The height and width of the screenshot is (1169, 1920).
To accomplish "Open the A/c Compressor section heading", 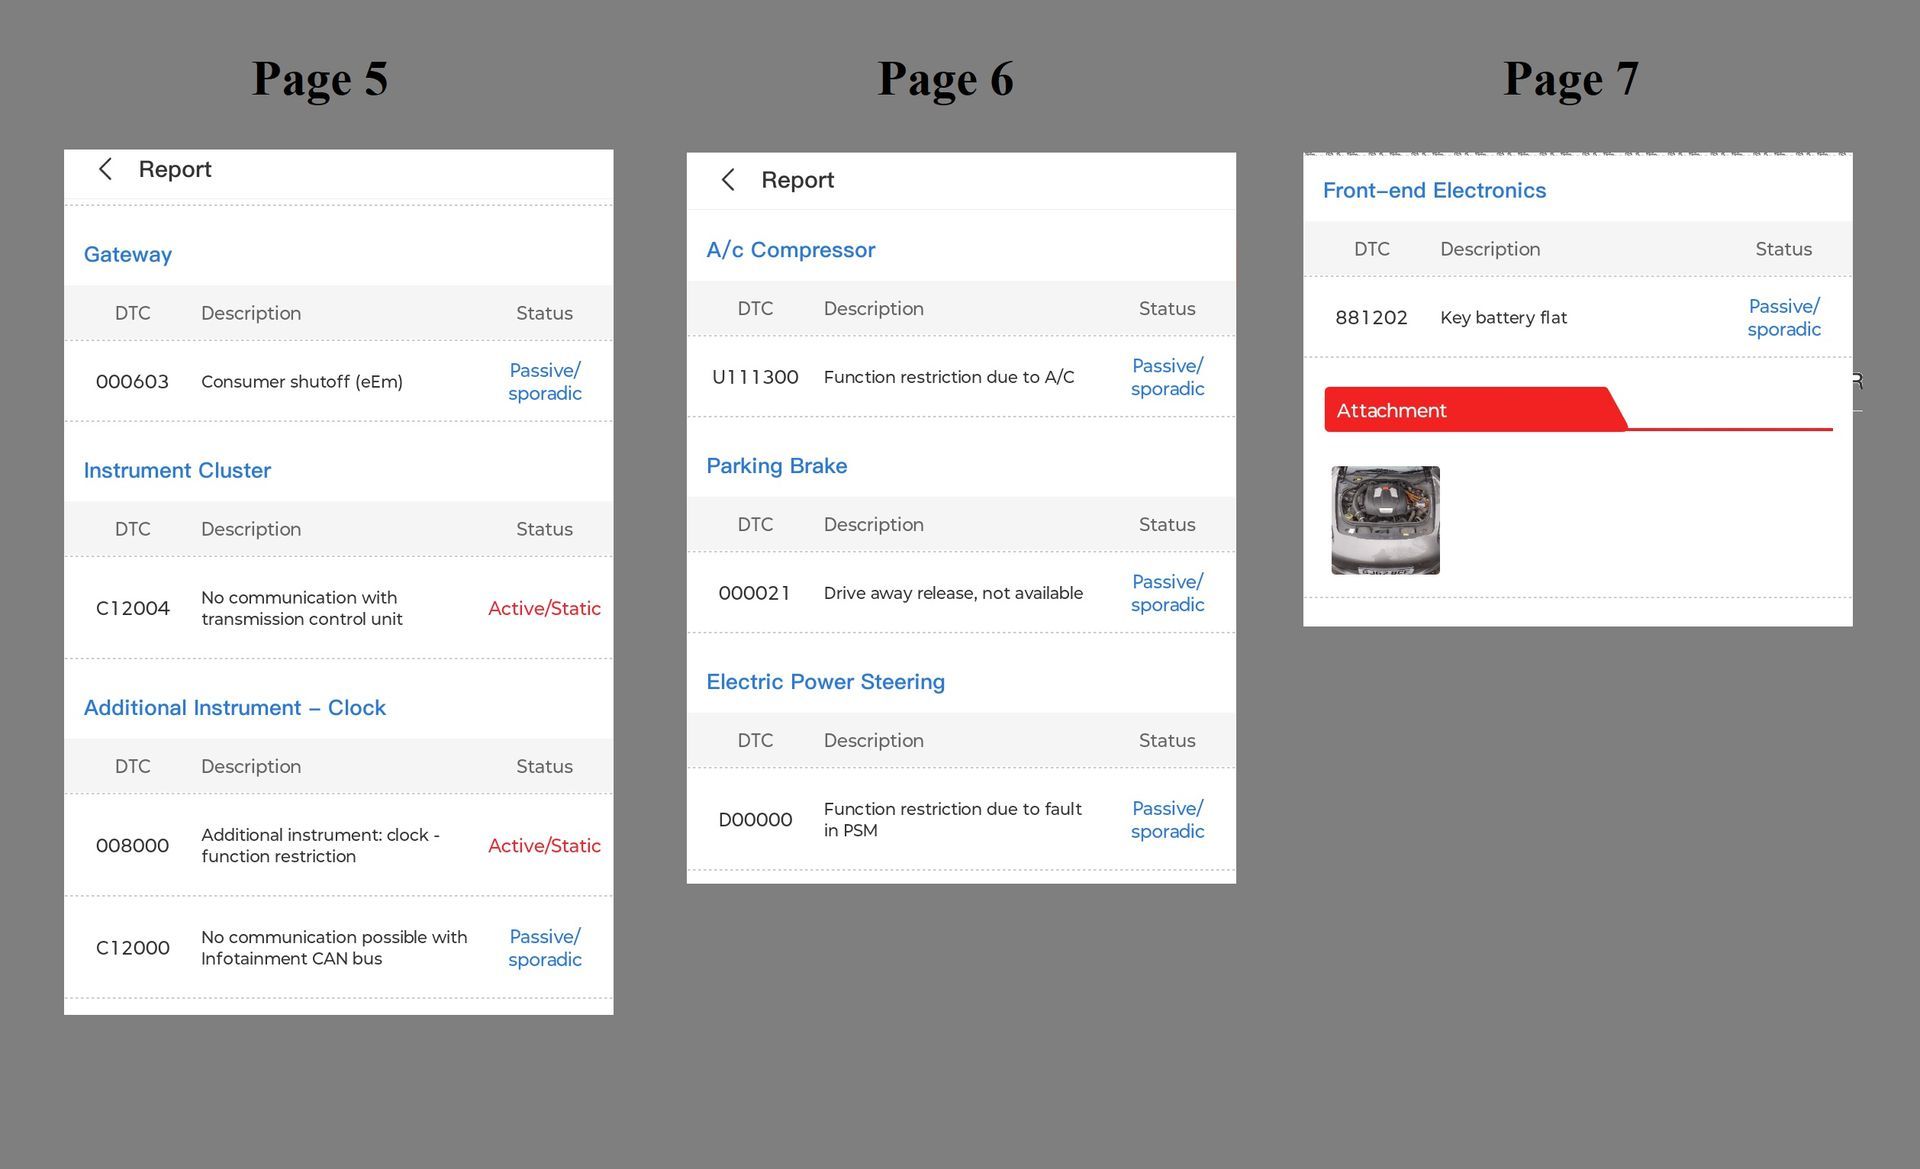I will (791, 250).
